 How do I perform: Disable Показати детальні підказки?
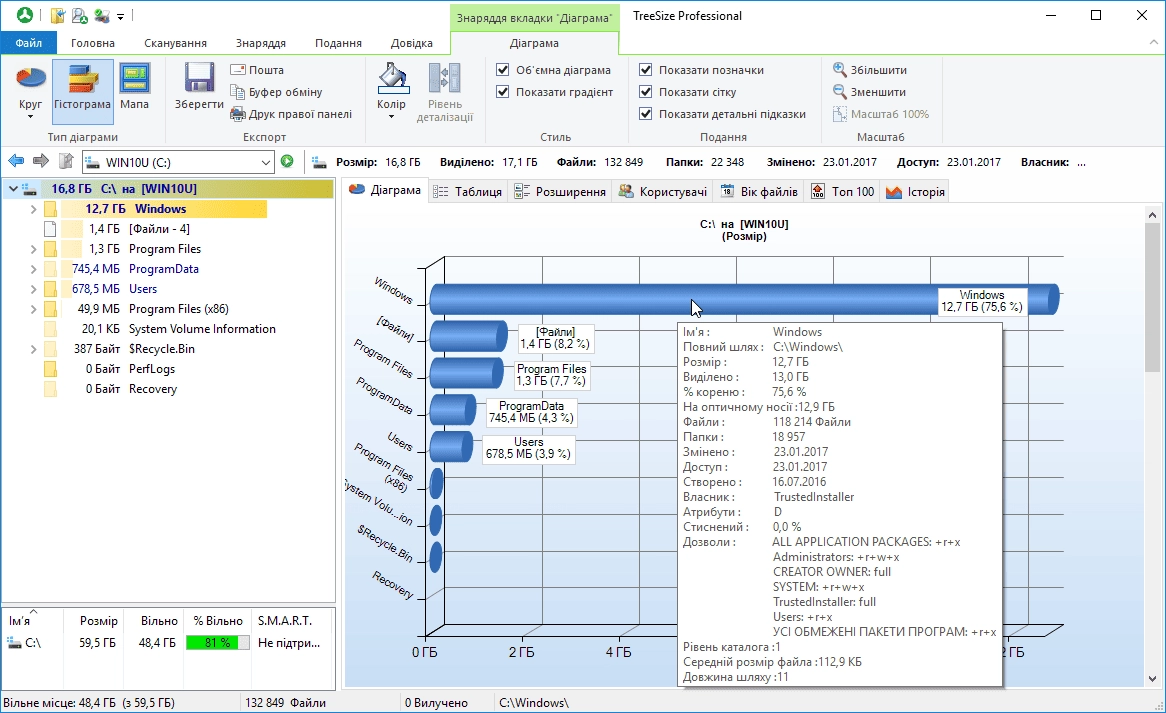(645, 114)
